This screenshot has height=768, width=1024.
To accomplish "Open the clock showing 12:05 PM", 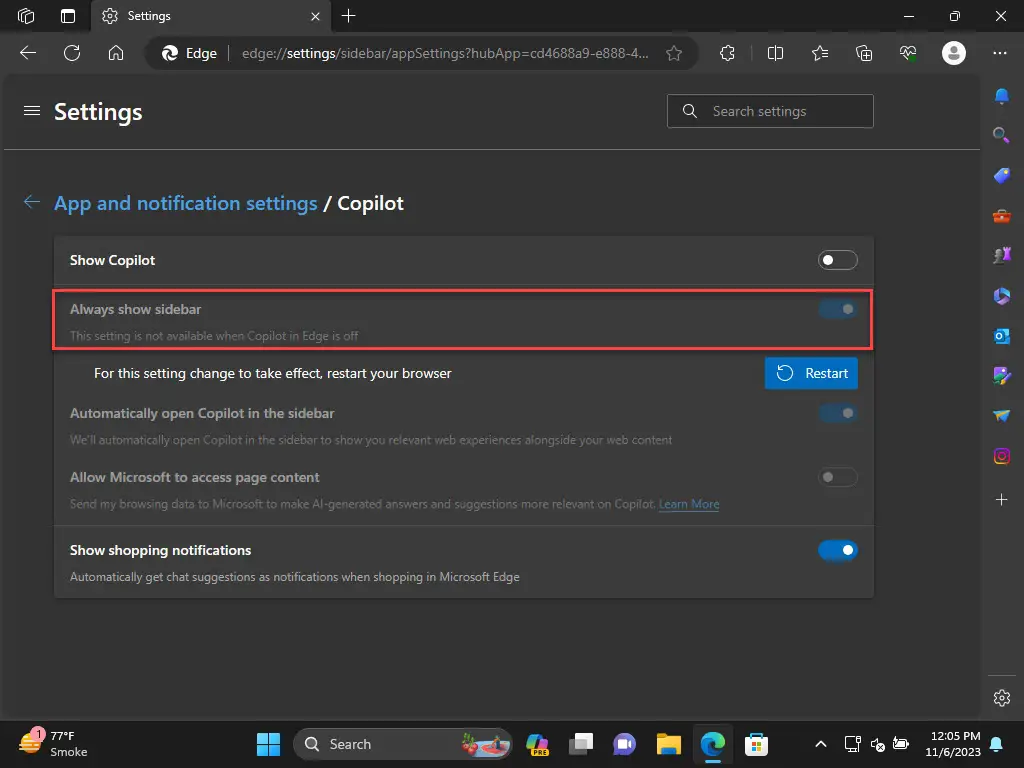I will [953, 744].
